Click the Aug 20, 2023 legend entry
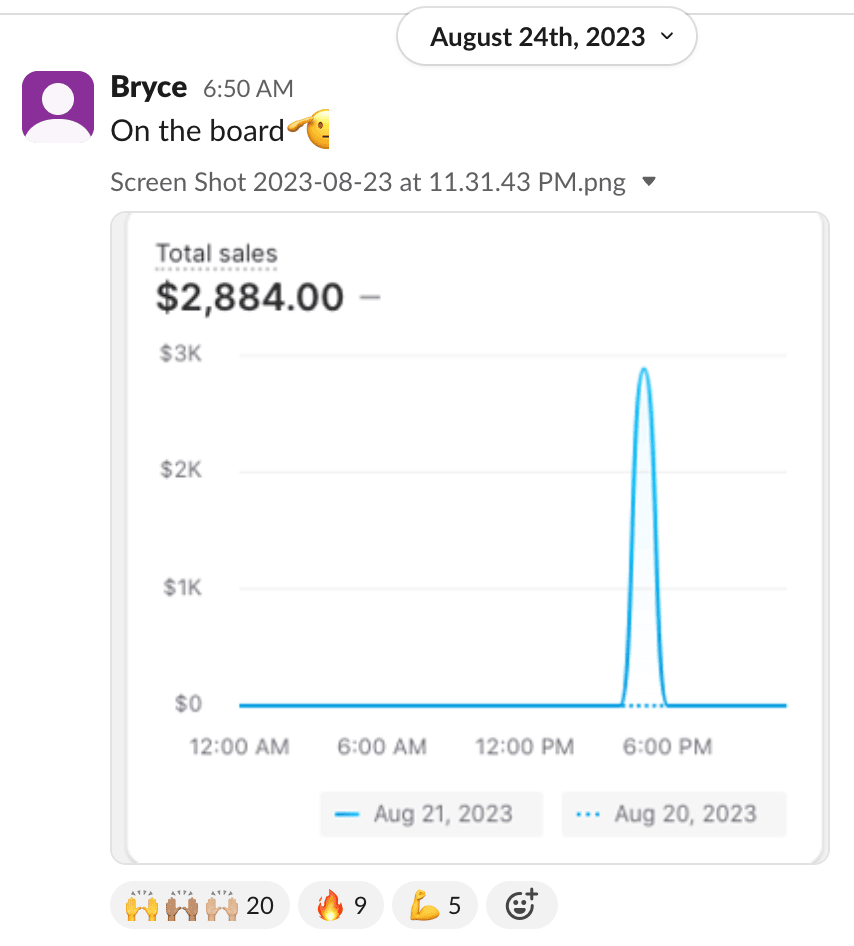The height and width of the screenshot is (946, 854). 673,814
